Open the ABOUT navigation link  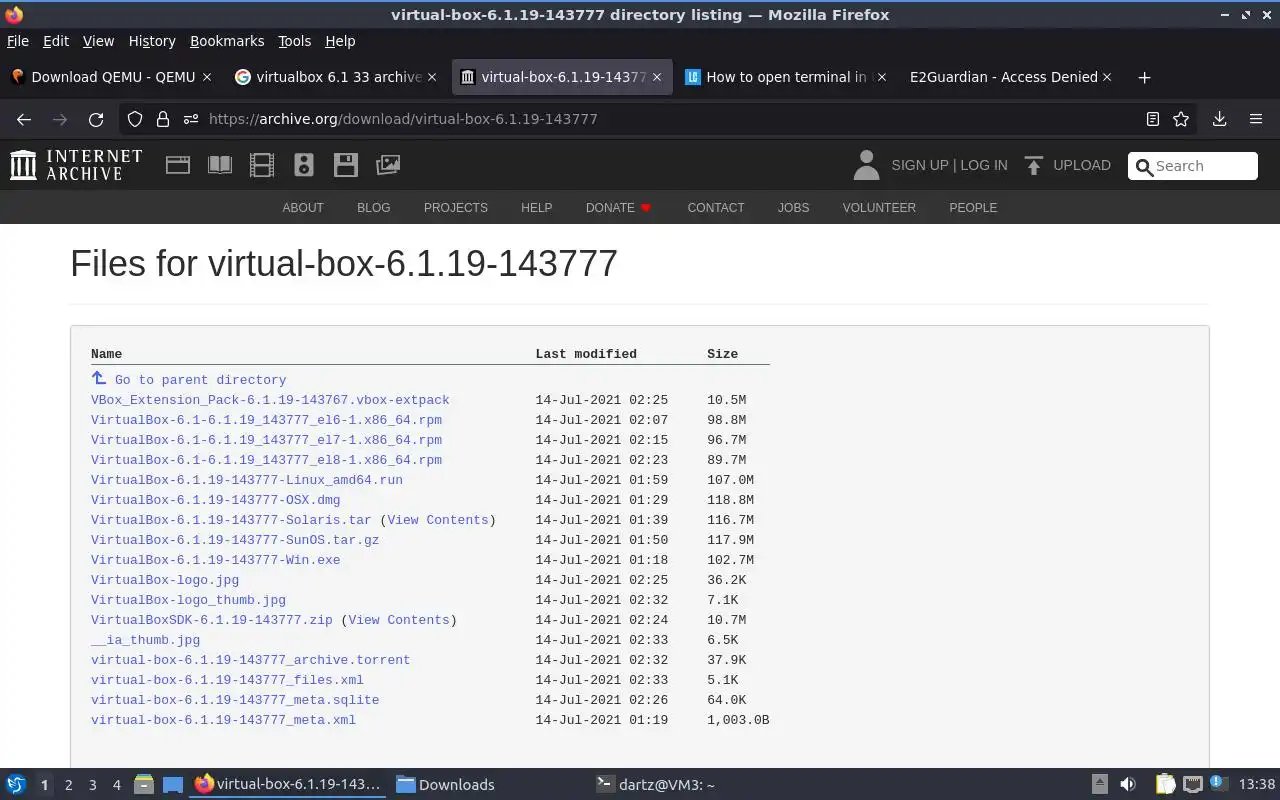tap(303, 208)
